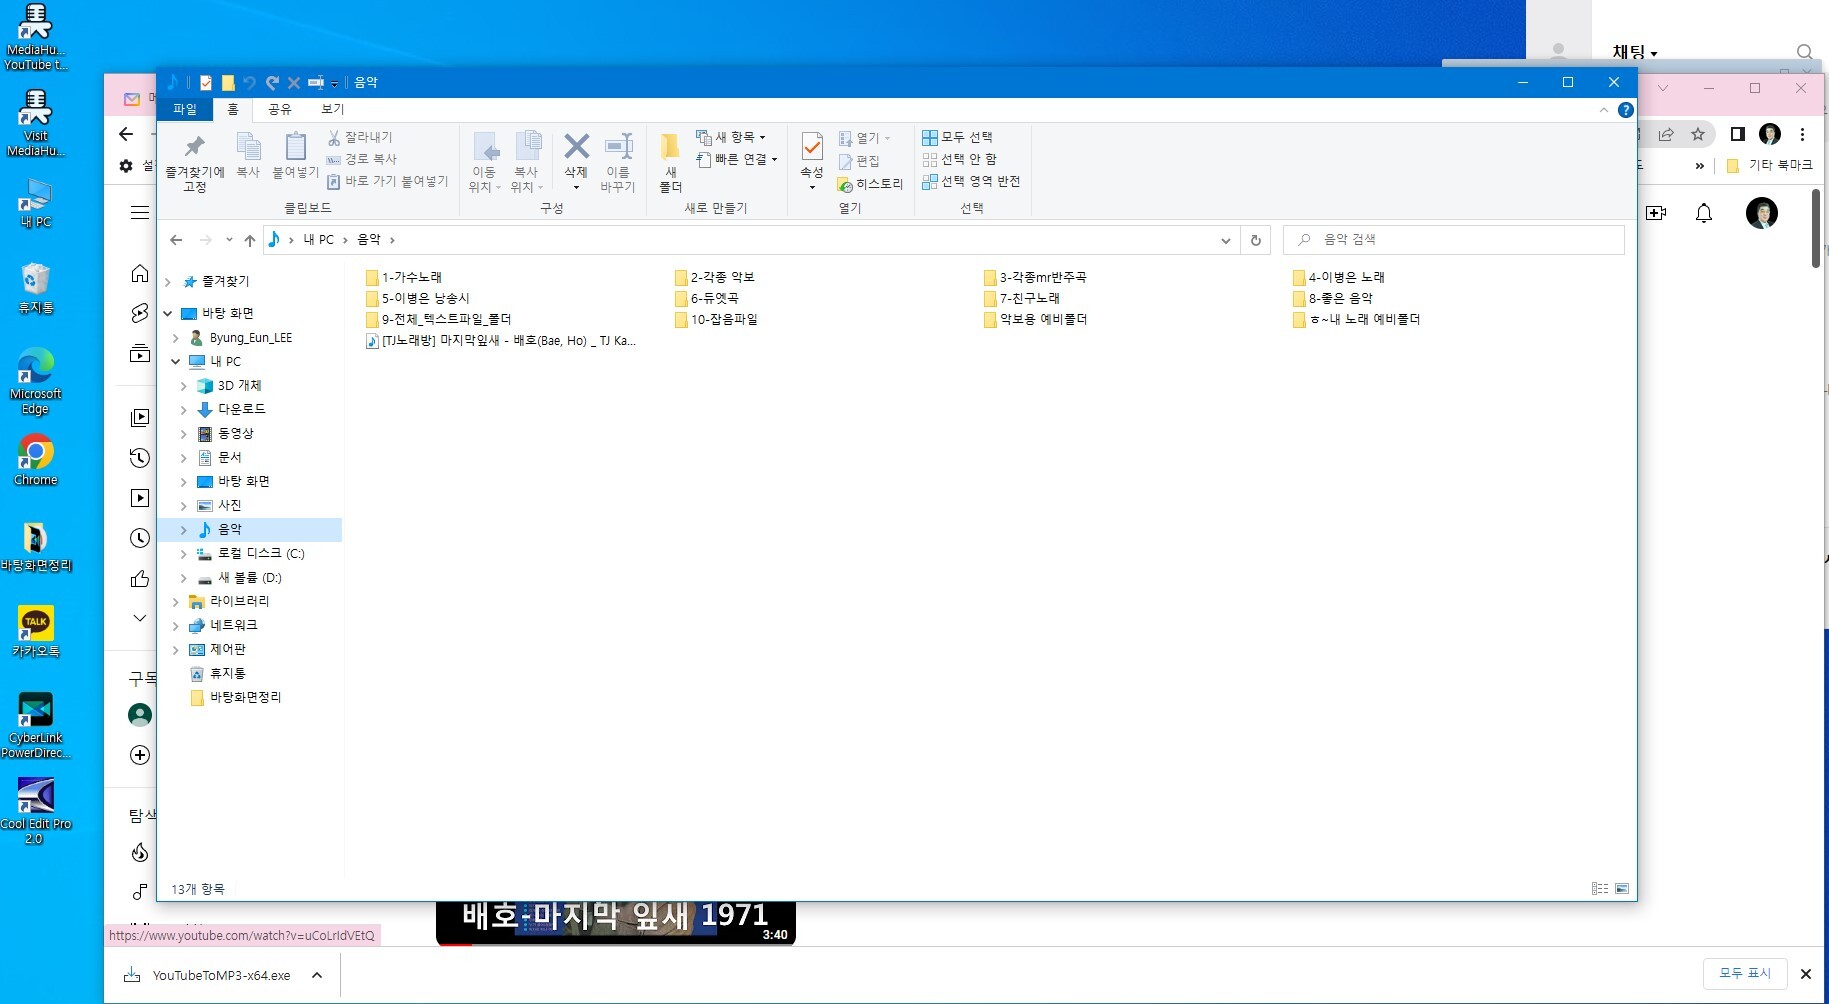Click Copy path (경로 복사)
The width and height of the screenshot is (1829, 1004).
click(x=362, y=159)
